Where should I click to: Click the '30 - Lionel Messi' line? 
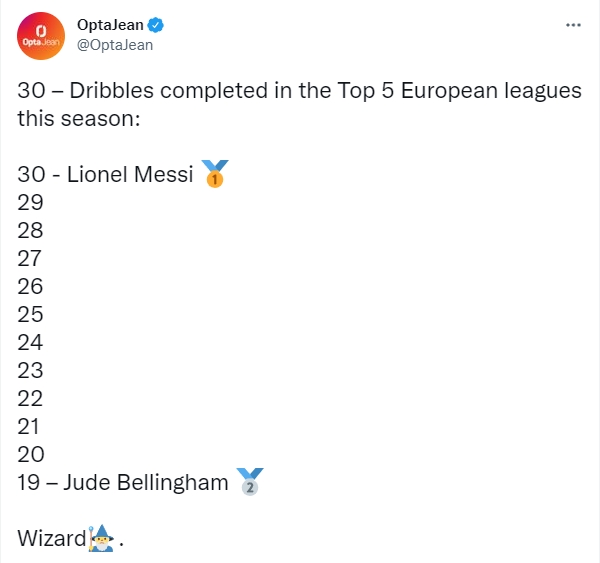tap(105, 174)
